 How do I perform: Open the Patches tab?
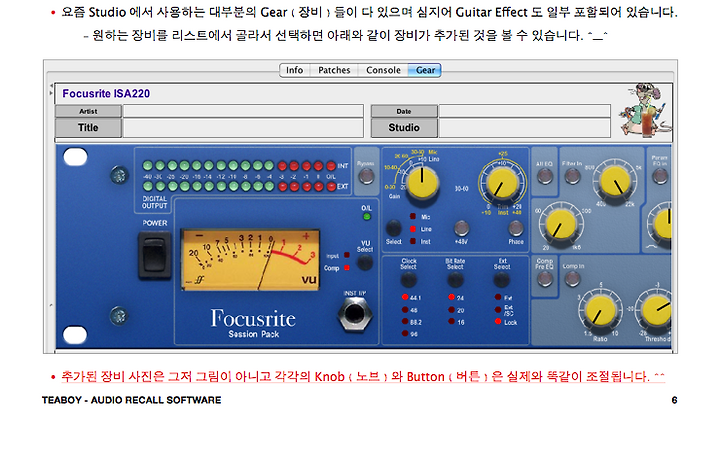(334, 70)
